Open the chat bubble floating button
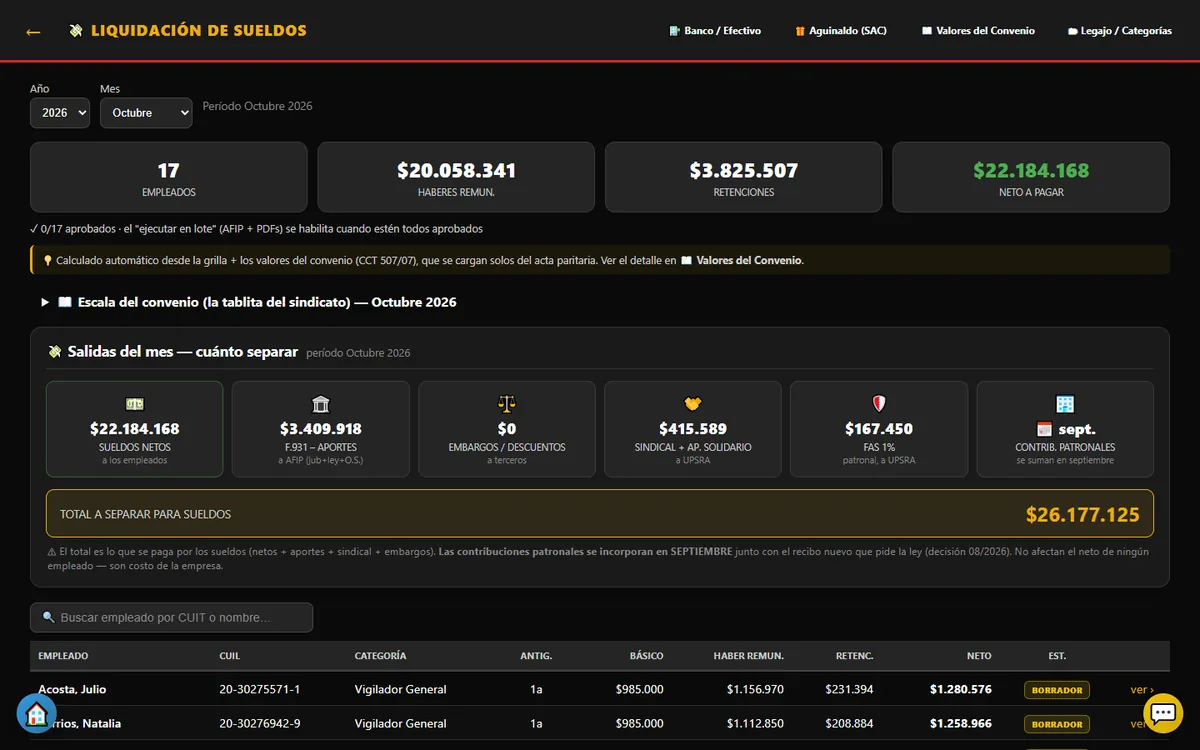 point(1162,713)
